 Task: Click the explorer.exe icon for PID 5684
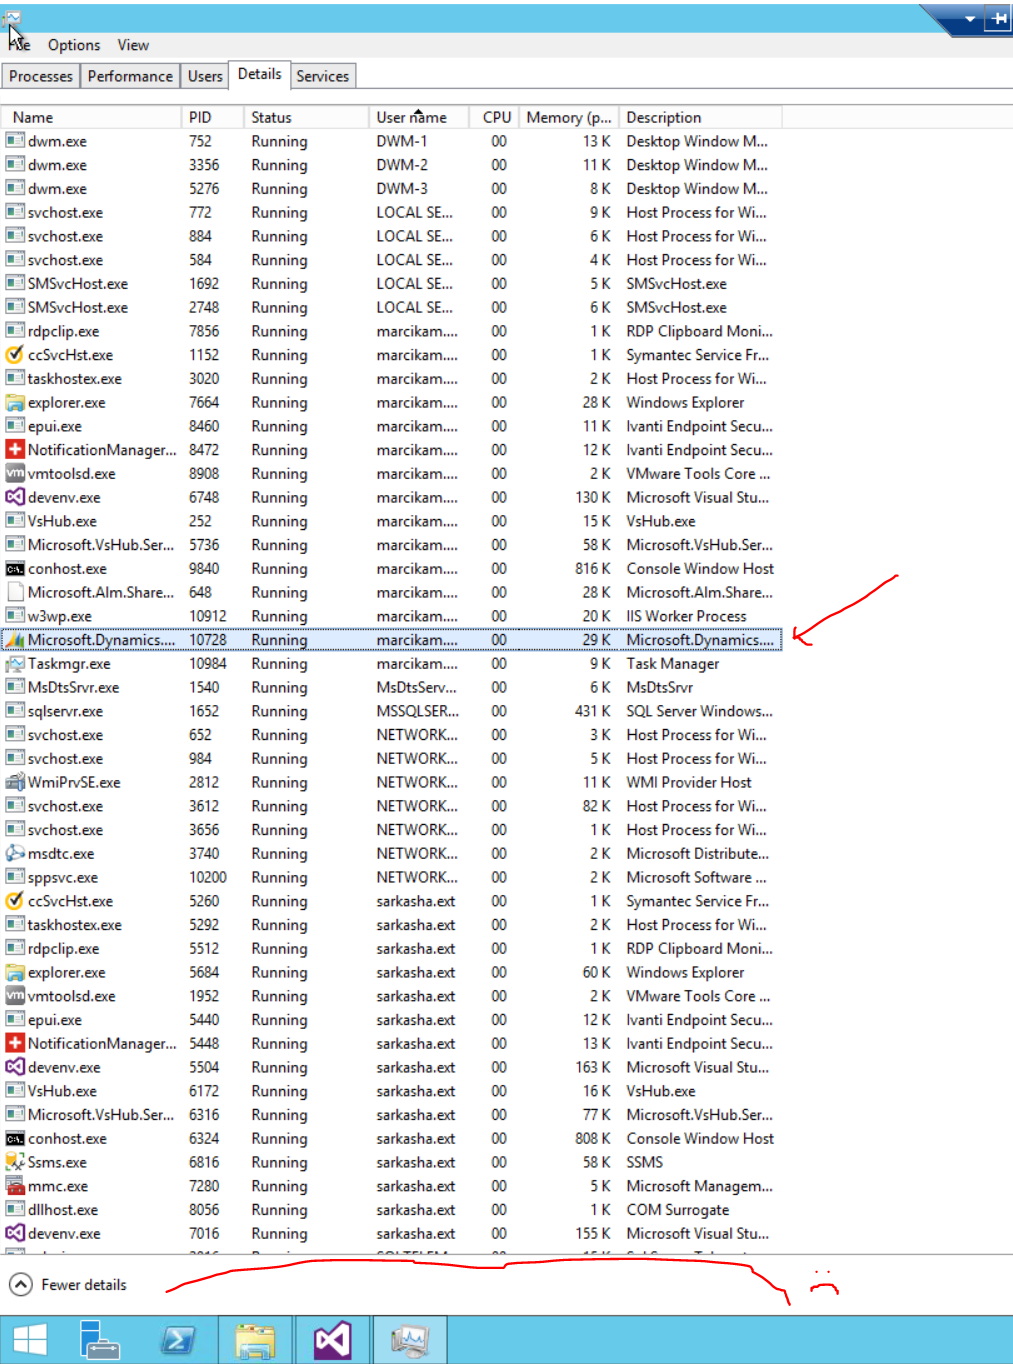pyautogui.click(x=15, y=972)
